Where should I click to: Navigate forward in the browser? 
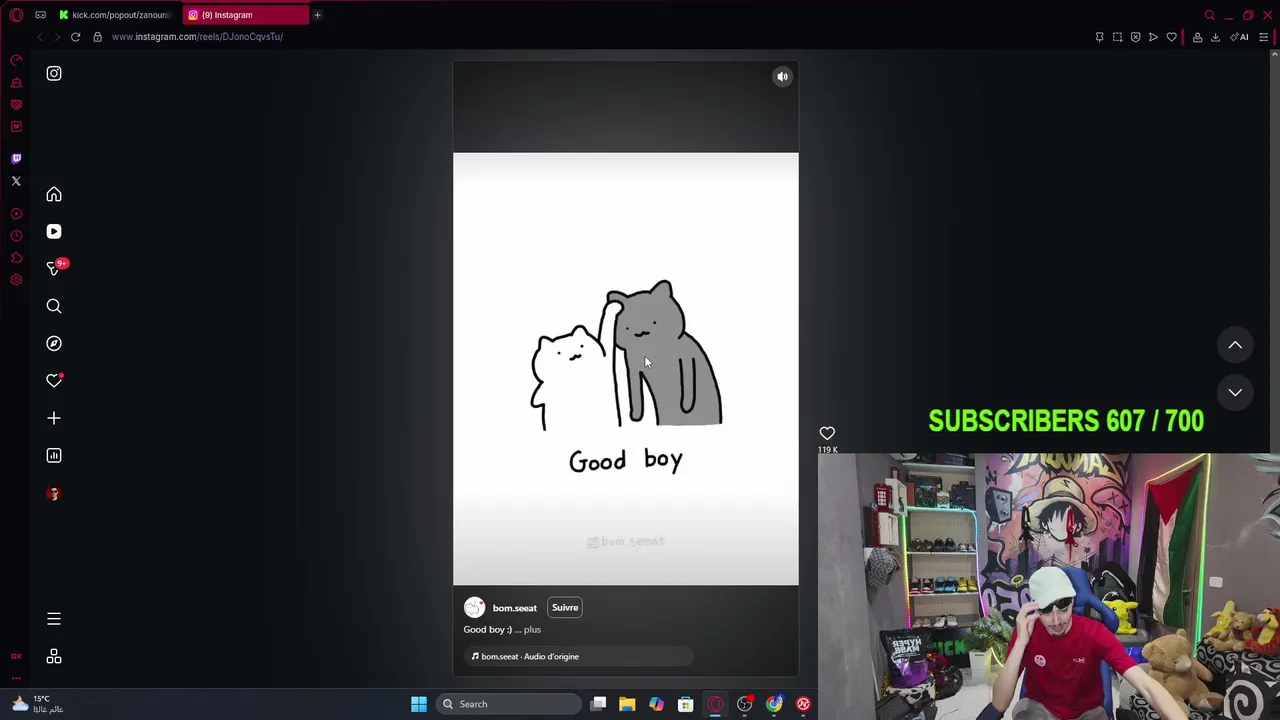(58, 37)
